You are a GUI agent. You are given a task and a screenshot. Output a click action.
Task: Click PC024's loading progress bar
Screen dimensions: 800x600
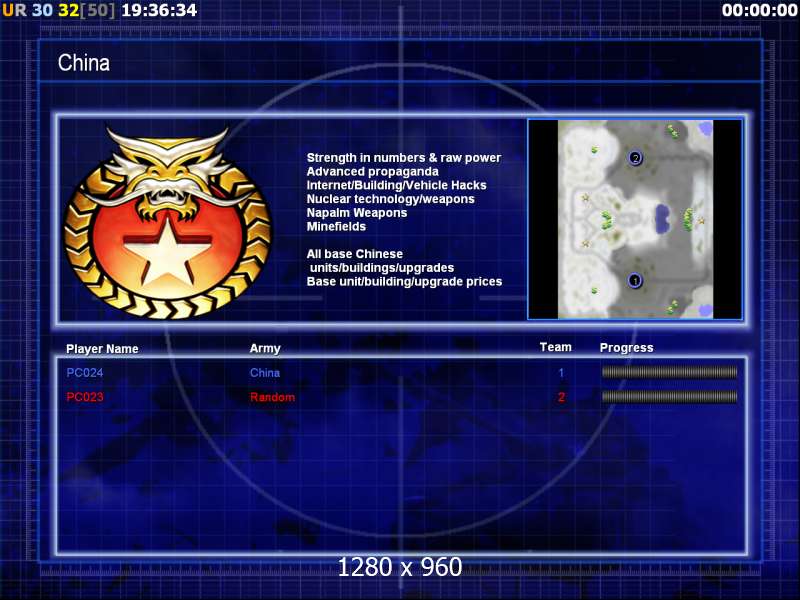(669, 372)
